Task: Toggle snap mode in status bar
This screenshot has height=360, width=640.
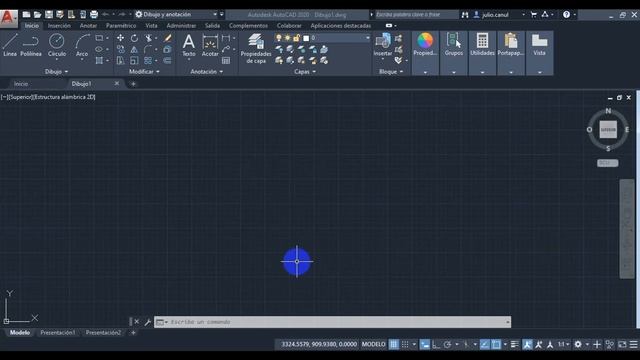Action: click(x=405, y=344)
